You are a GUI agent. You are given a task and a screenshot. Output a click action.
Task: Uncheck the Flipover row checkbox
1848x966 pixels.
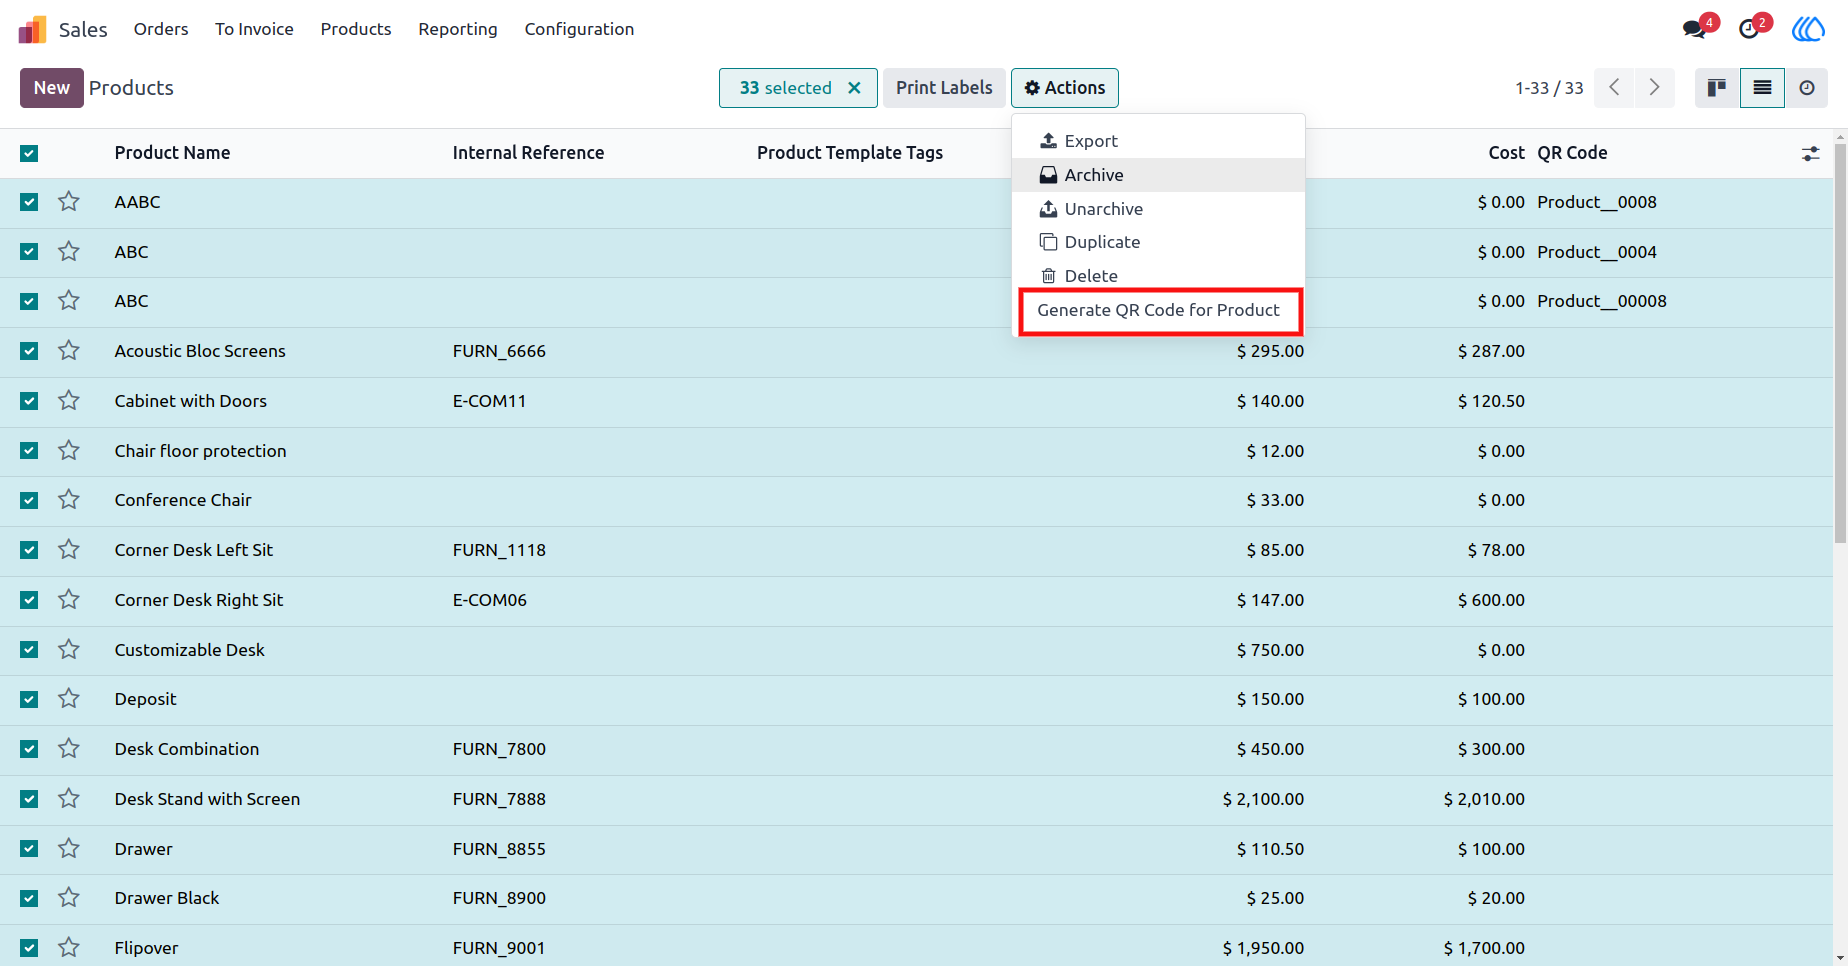[29, 948]
